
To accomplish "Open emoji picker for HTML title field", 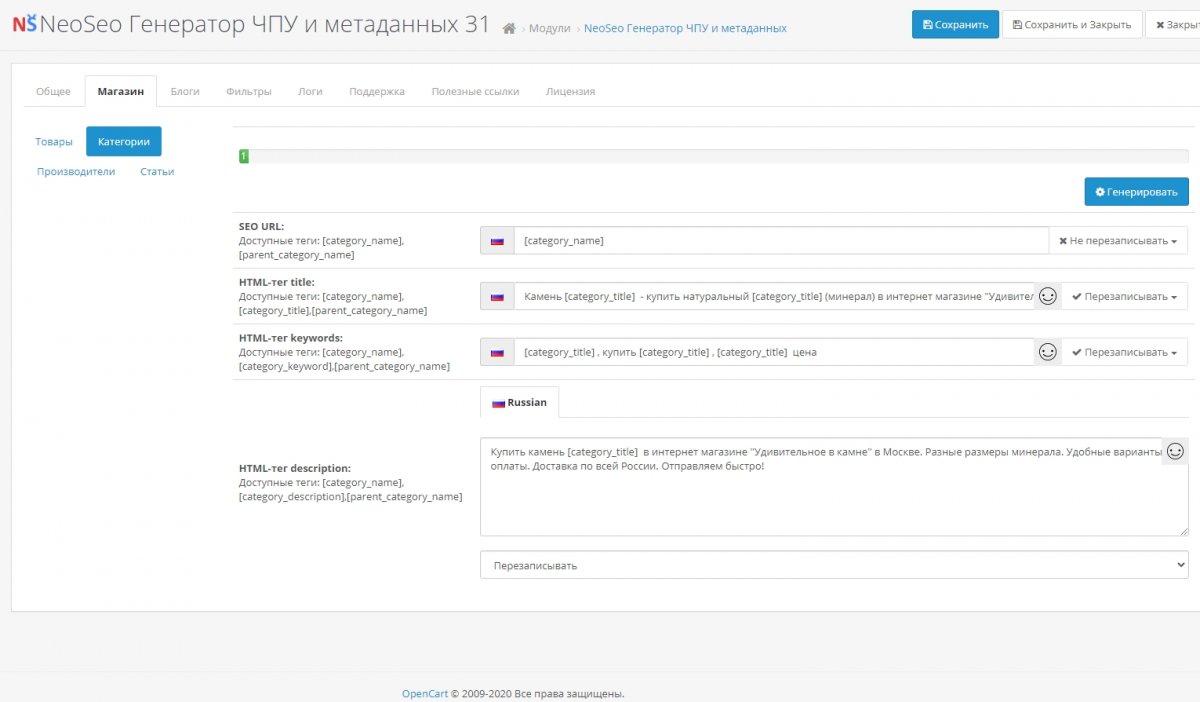I will pos(1047,296).
